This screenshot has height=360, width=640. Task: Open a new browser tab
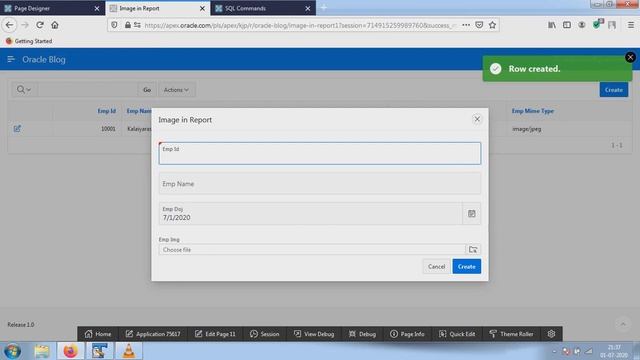click(324, 8)
